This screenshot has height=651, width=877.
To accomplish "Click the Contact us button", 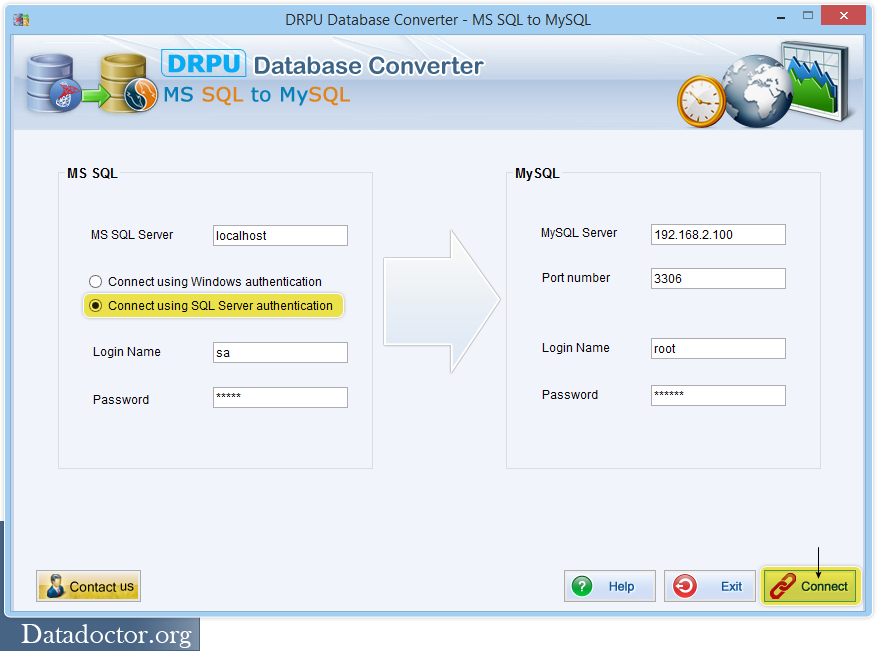I will (x=88, y=586).
